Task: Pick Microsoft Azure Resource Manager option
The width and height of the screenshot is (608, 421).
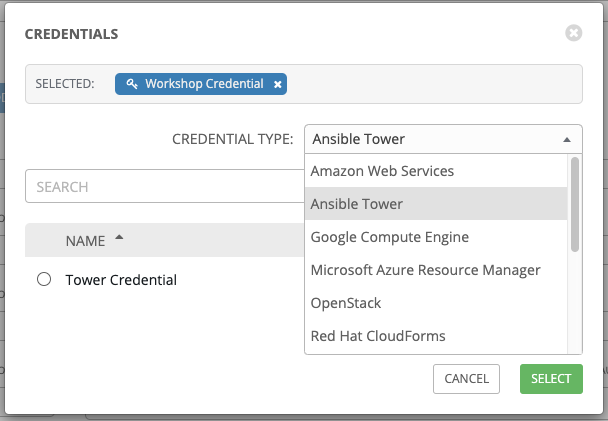Action: pyautogui.click(x=436, y=270)
